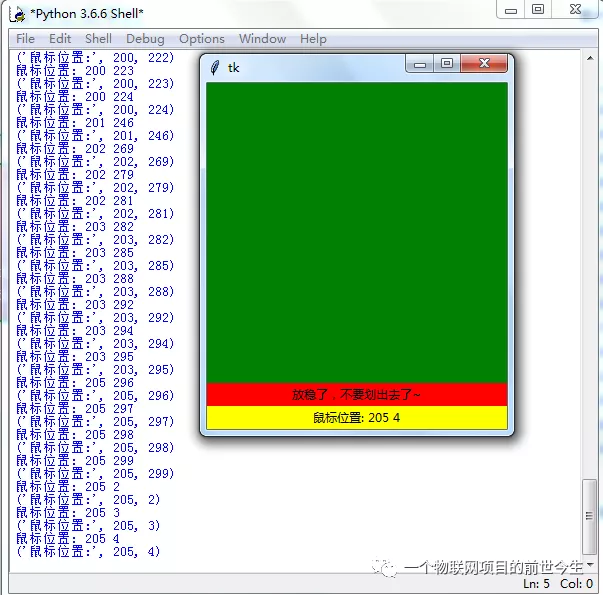Click shell line ('鼠标位置:', 203, 288)
The width and height of the screenshot is (603, 595).
tap(95, 292)
